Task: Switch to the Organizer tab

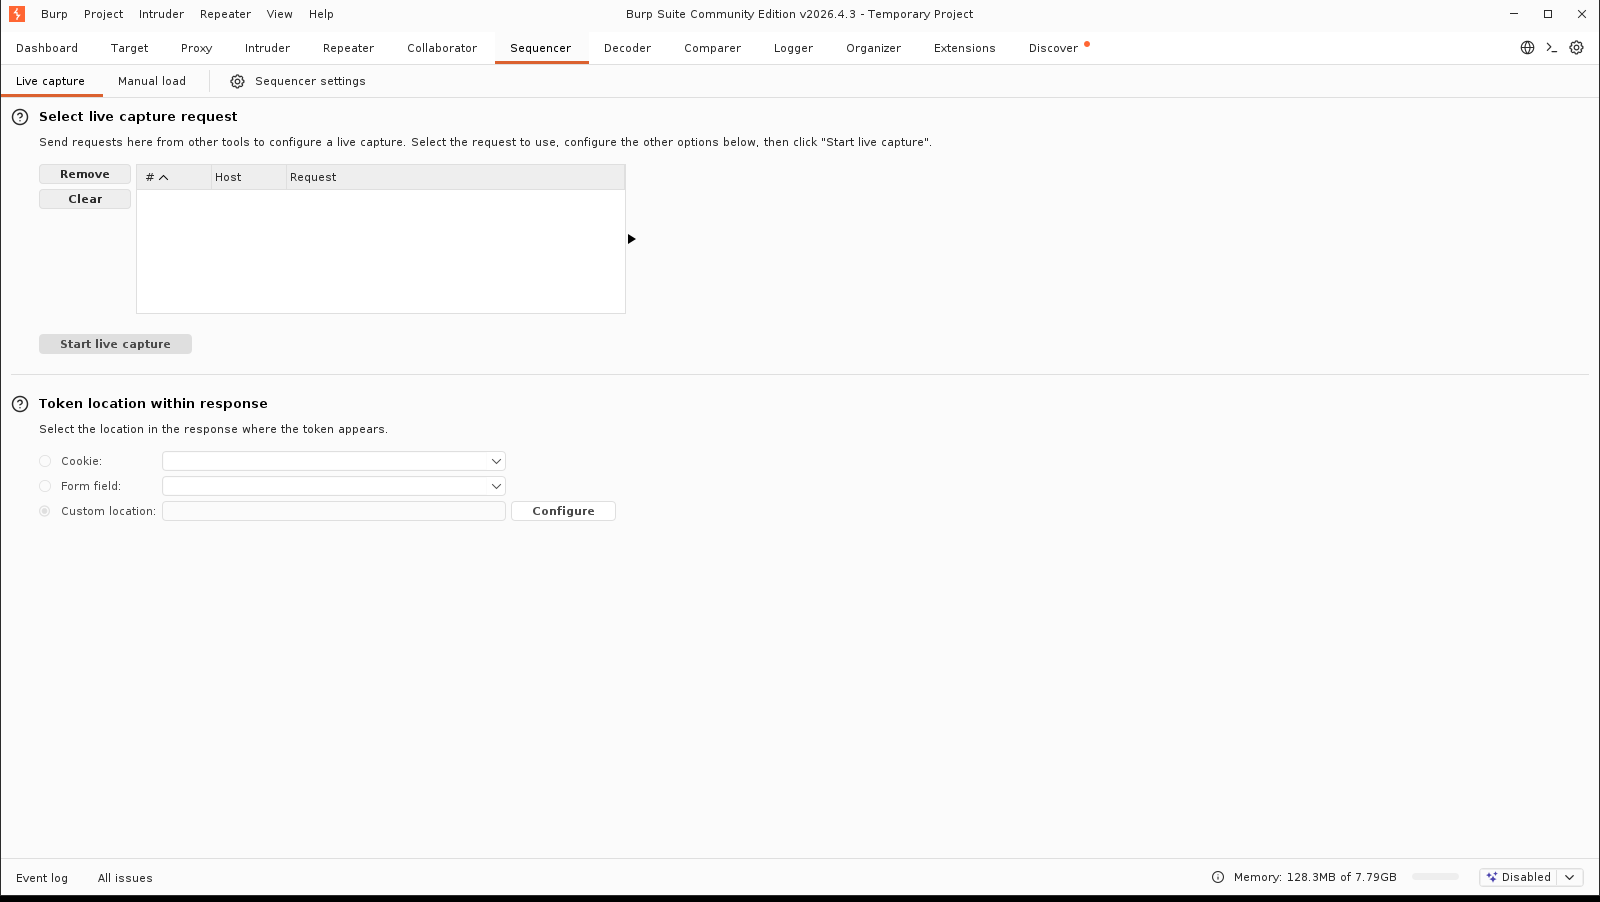Action: (x=874, y=48)
